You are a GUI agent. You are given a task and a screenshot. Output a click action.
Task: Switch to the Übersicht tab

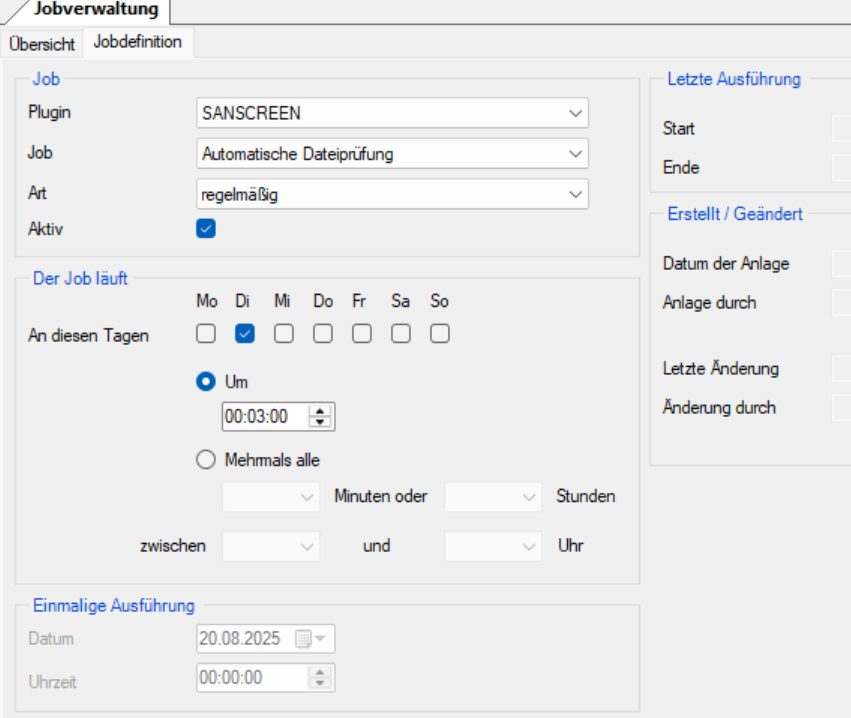click(42, 43)
